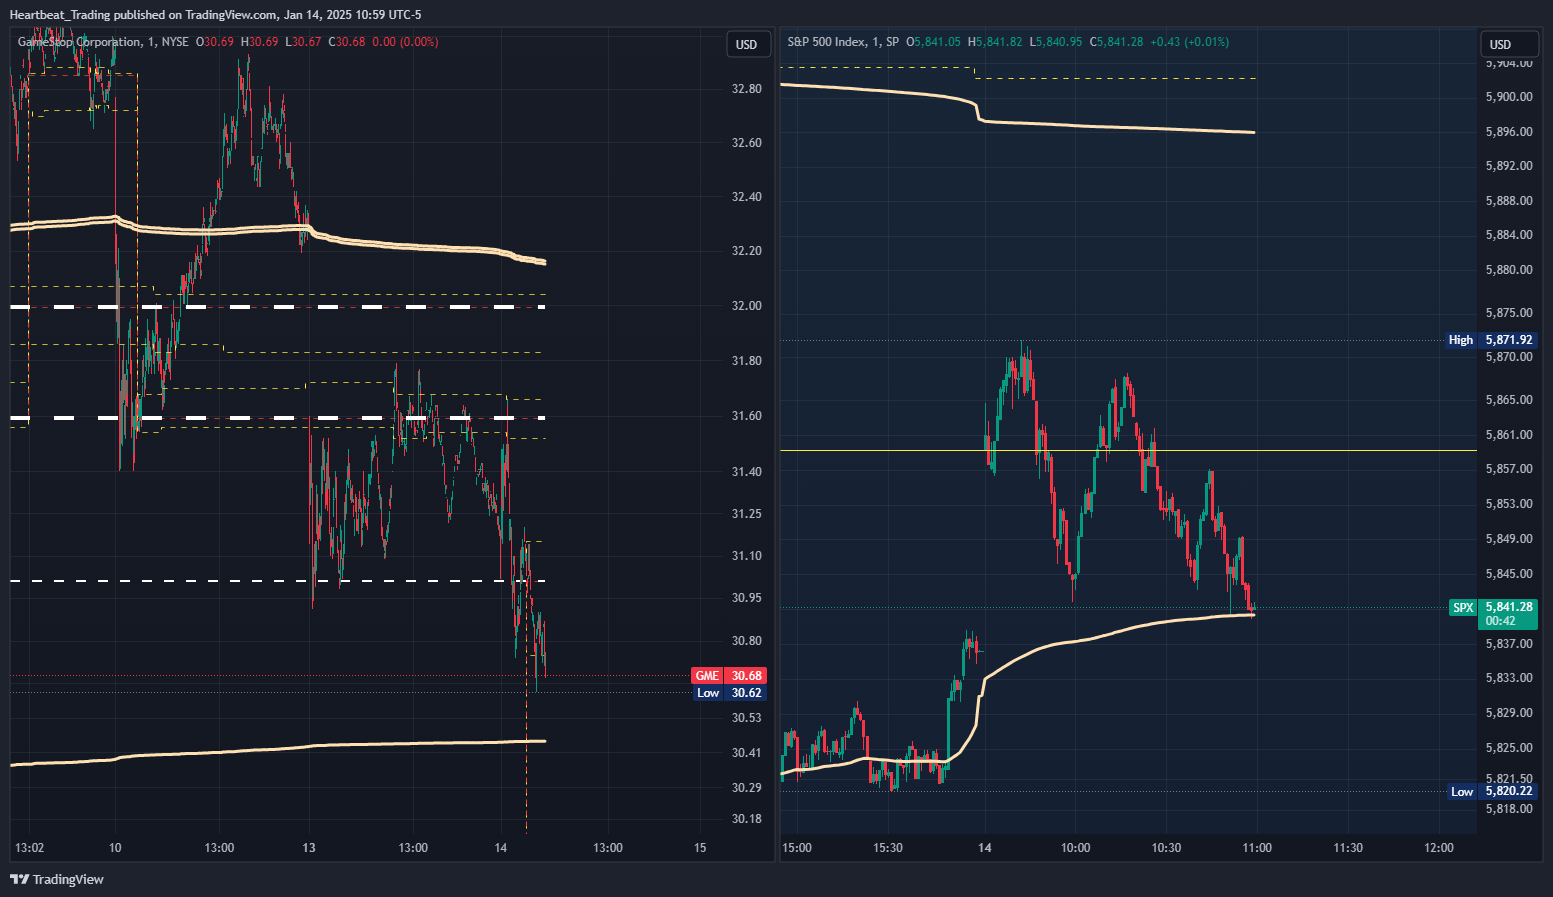
Task: Open the USD currency selector on GameStop chart
Action: pyautogui.click(x=747, y=44)
